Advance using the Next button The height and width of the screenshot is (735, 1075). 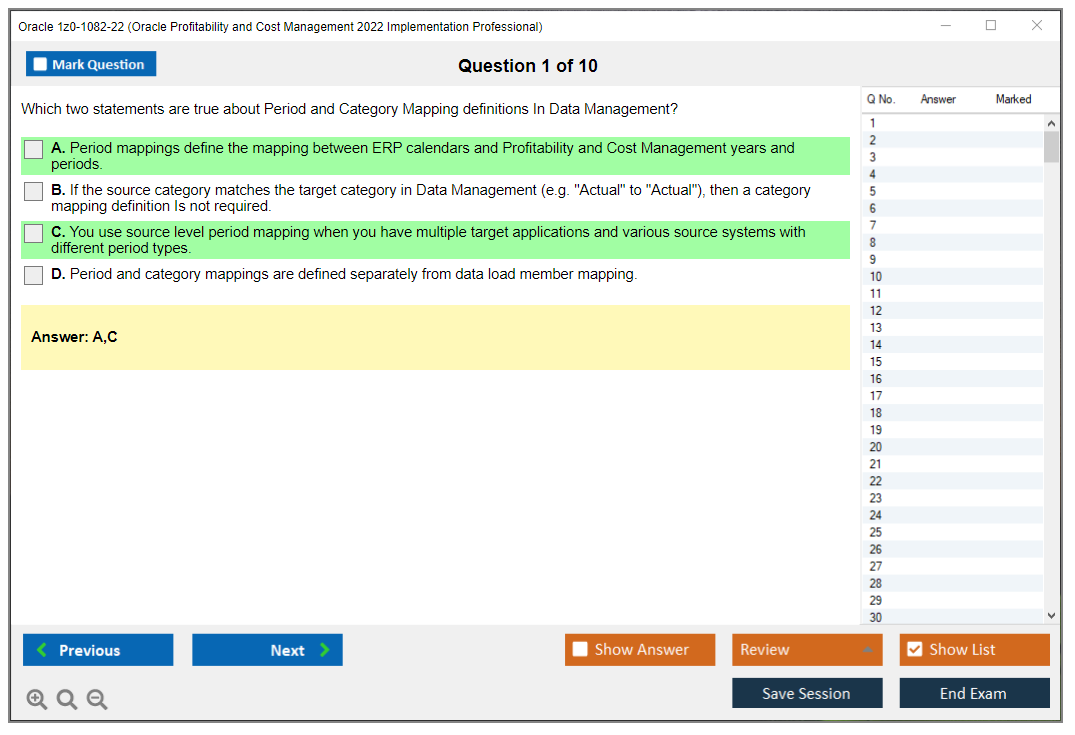[267, 649]
